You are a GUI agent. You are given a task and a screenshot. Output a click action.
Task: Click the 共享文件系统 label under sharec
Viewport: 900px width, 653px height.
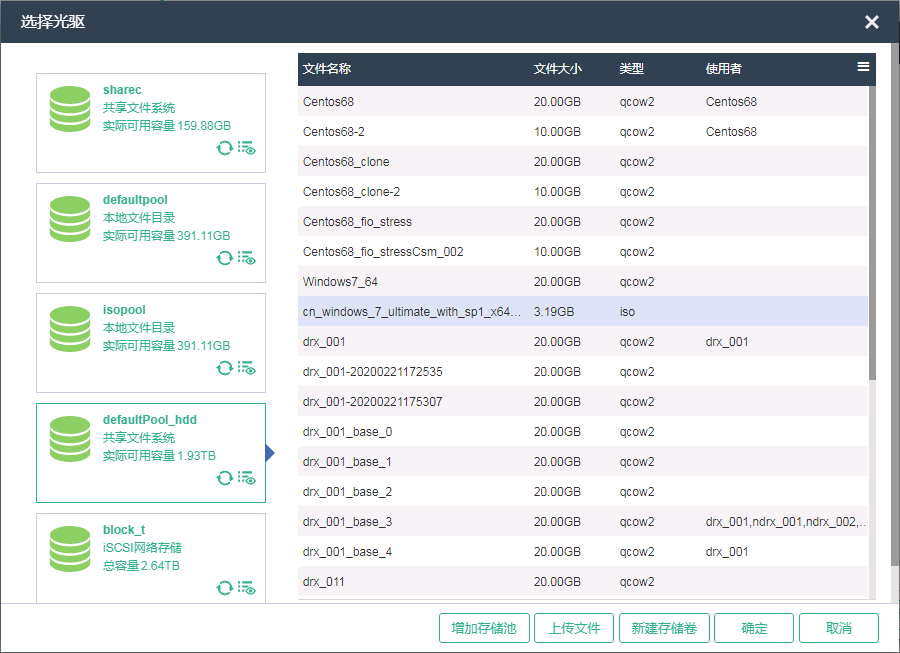tap(139, 108)
